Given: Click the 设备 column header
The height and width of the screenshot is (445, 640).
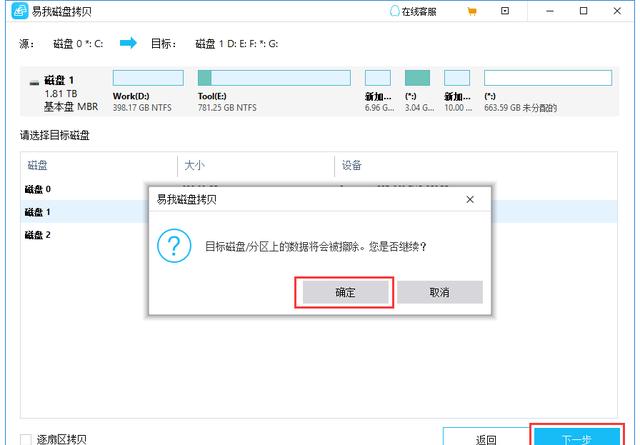Looking at the screenshot, I should [x=351, y=165].
